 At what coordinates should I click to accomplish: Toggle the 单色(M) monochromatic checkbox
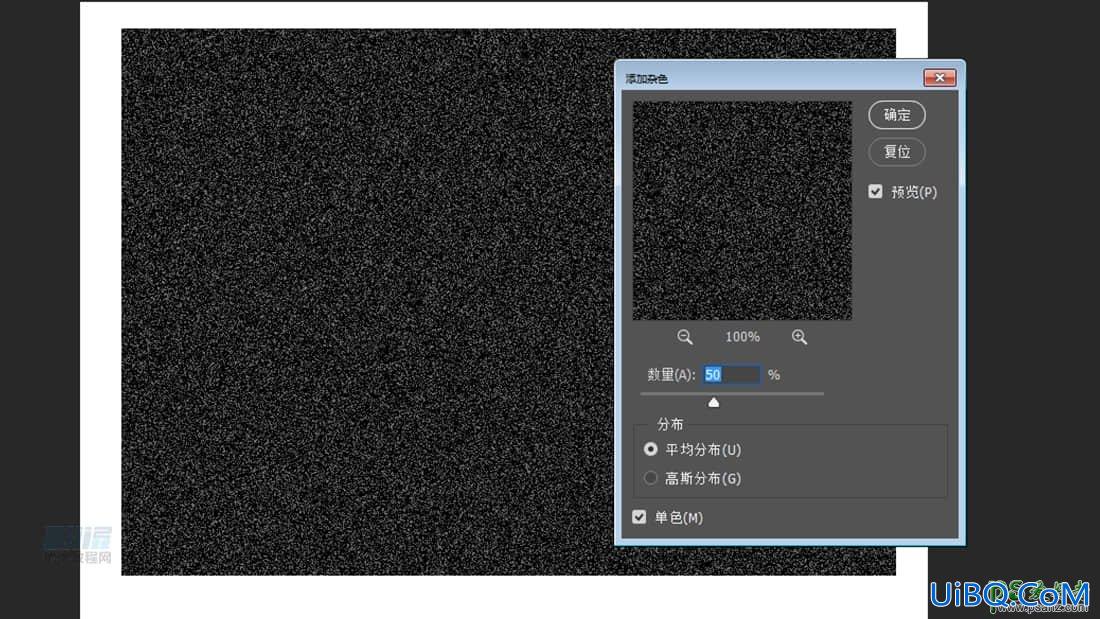click(639, 517)
